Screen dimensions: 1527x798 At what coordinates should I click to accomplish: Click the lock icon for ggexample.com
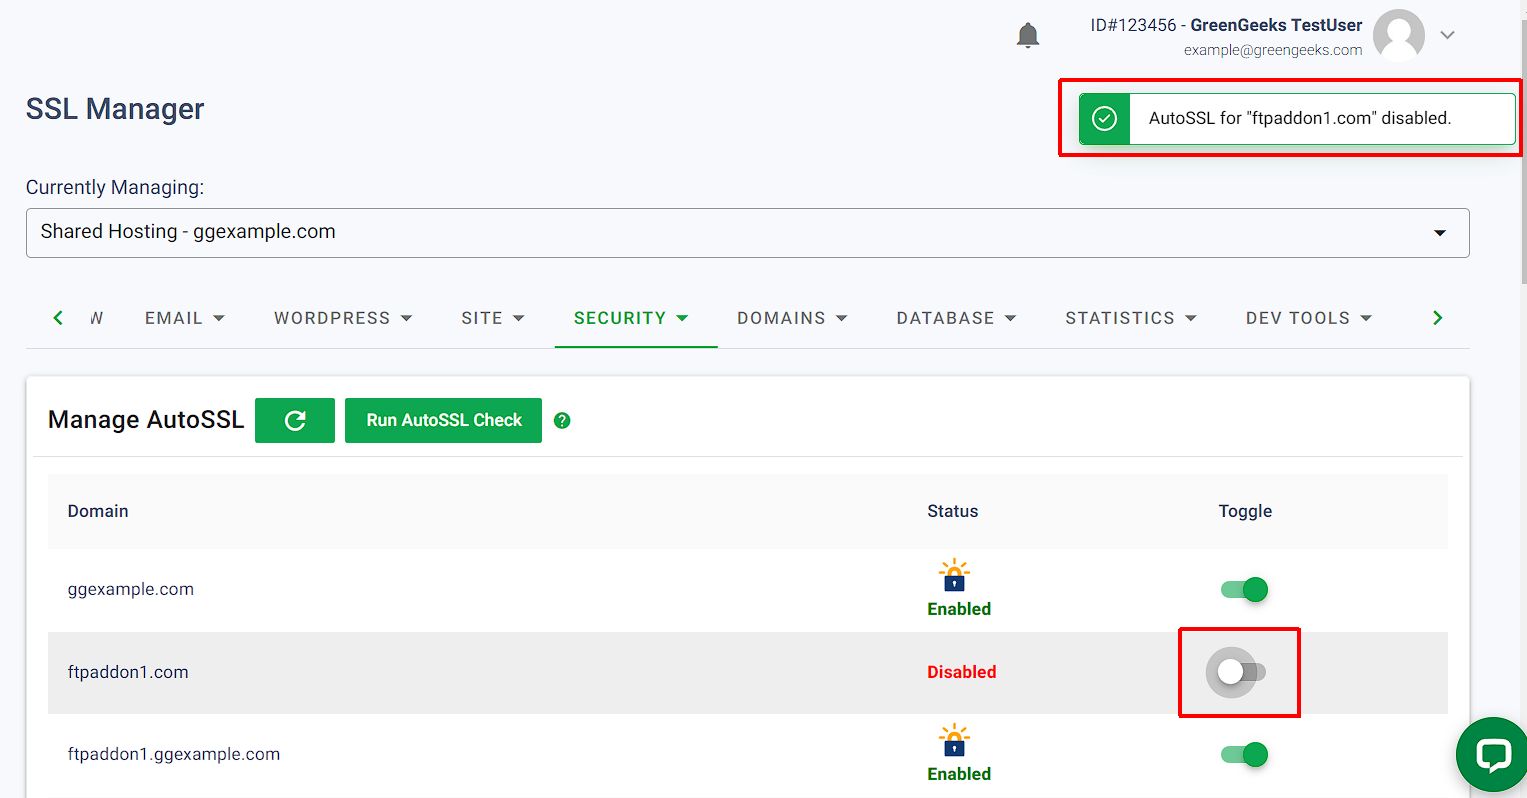click(954, 575)
